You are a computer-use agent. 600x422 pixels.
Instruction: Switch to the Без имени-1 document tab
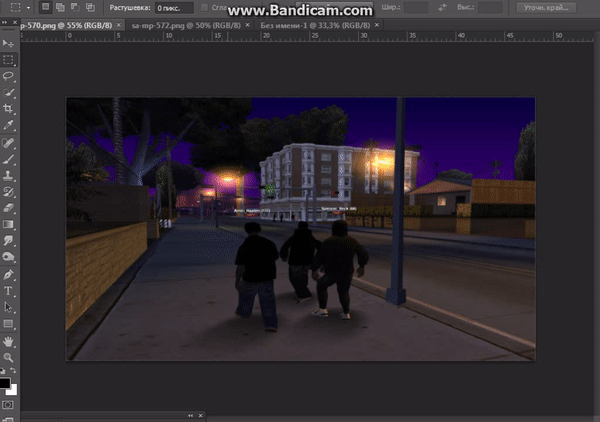tap(315, 26)
